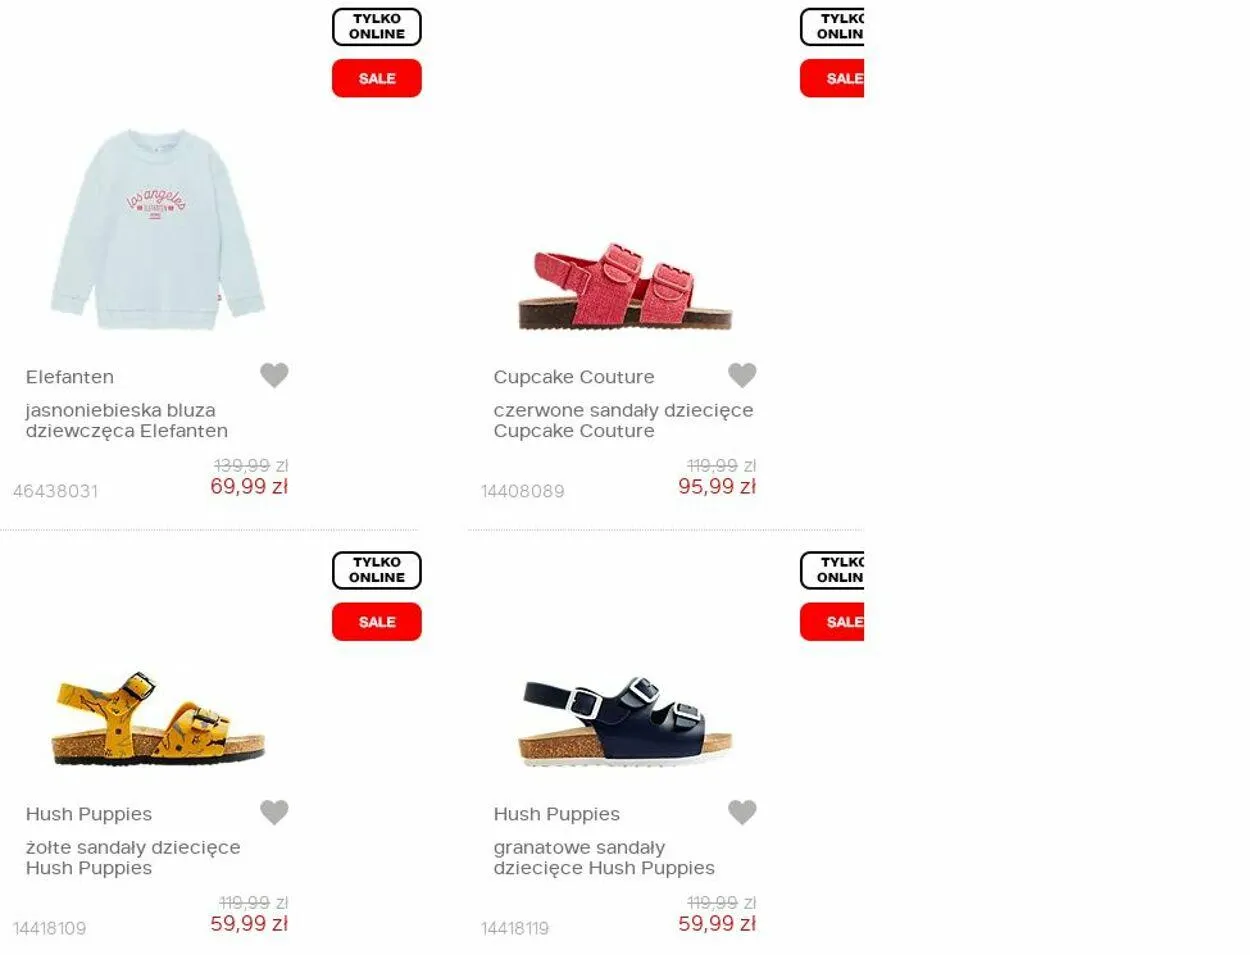Open czerwone sandały dziecięce Cupcake Couture link
Viewport: 1250px width, 955px height.
click(623, 420)
